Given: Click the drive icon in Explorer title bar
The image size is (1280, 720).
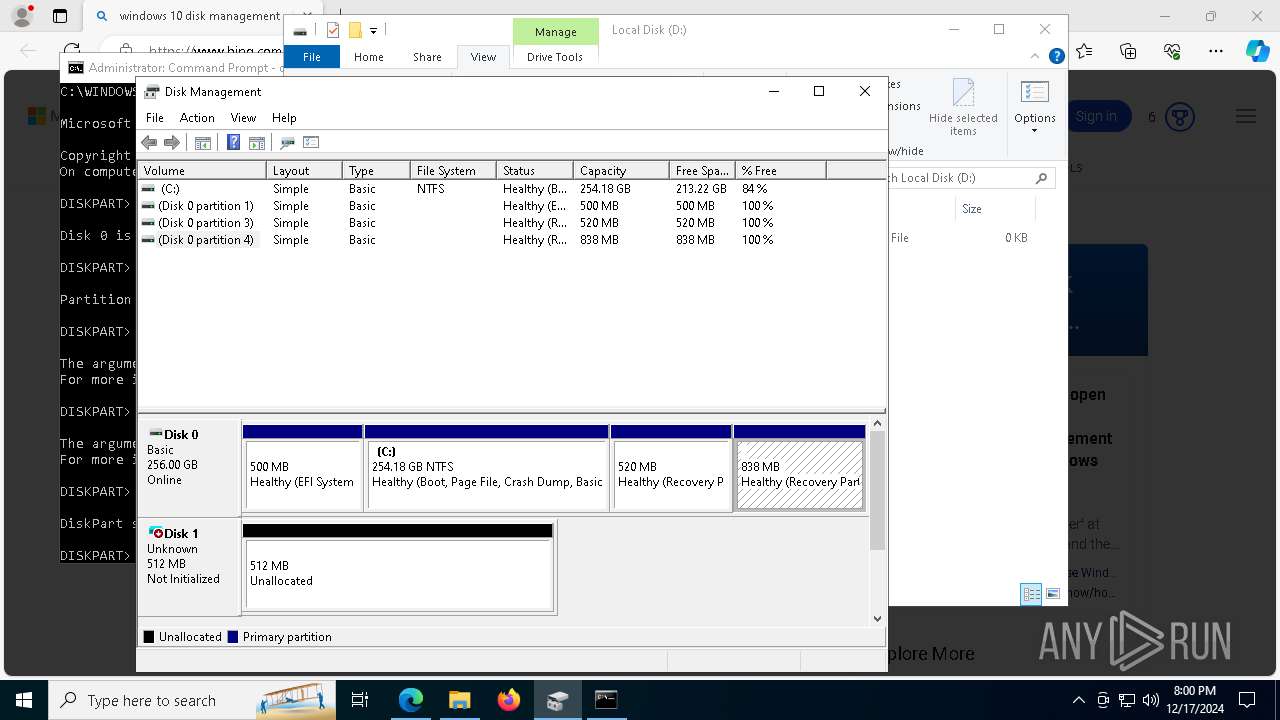Looking at the screenshot, I should [300, 31].
